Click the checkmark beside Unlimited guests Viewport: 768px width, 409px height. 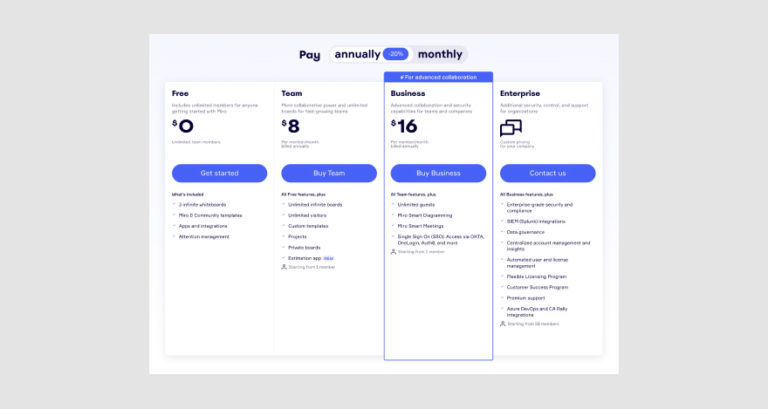tap(393, 204)
